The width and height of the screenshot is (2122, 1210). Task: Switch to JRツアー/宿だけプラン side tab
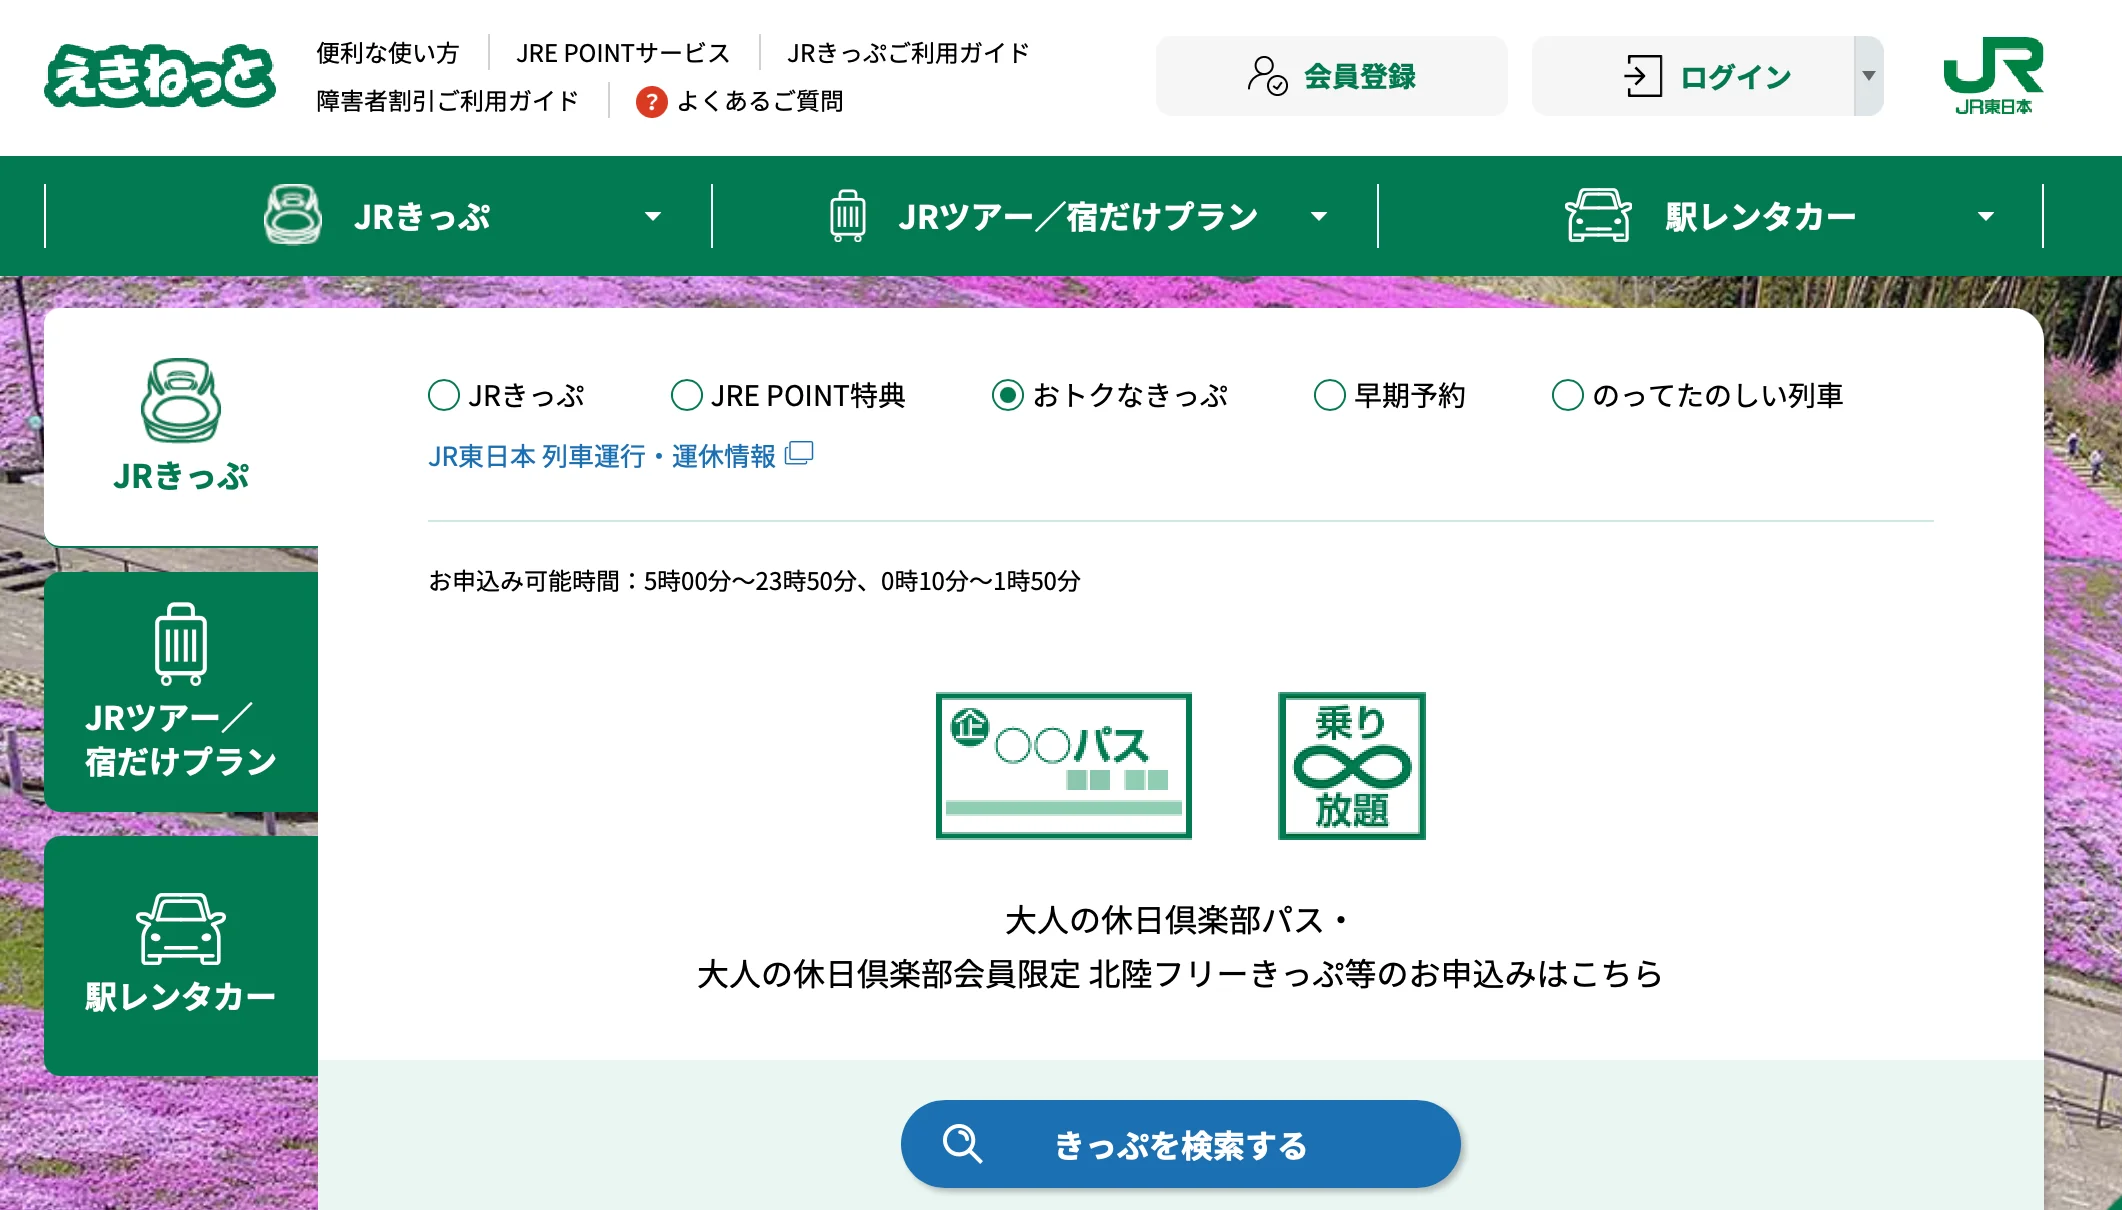[181, 692]
